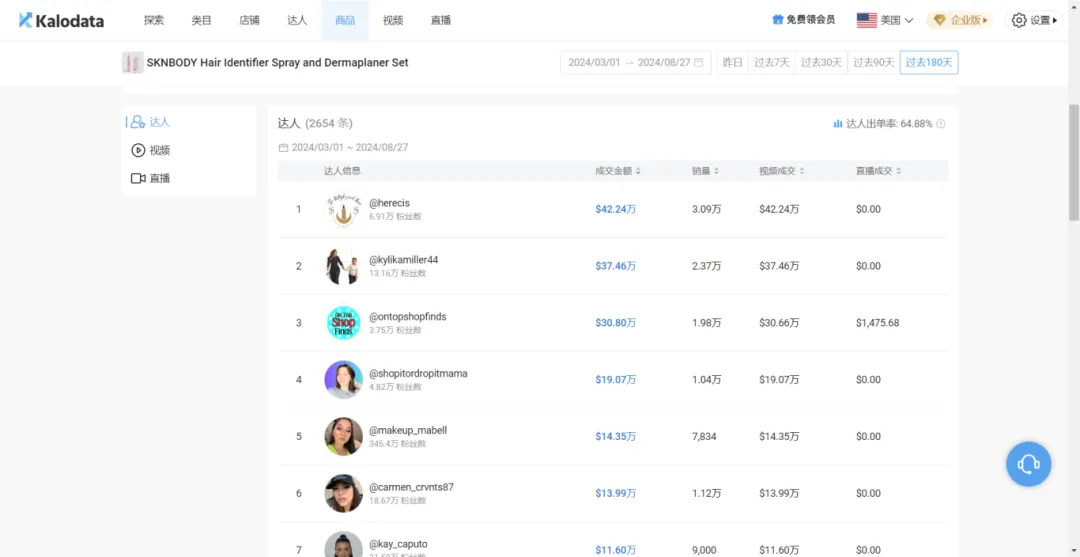Open the 2024/03/01 to 2024/08/27 date range picker
The image size is (1080, 557).
click(635, 63)
